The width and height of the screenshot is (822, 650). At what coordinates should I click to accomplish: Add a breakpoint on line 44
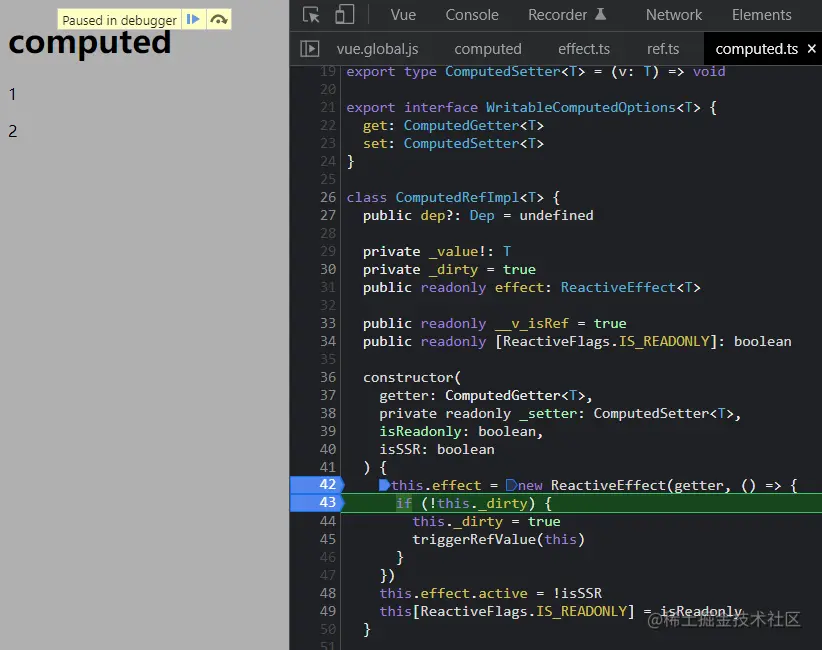click(x=328, y=521)
